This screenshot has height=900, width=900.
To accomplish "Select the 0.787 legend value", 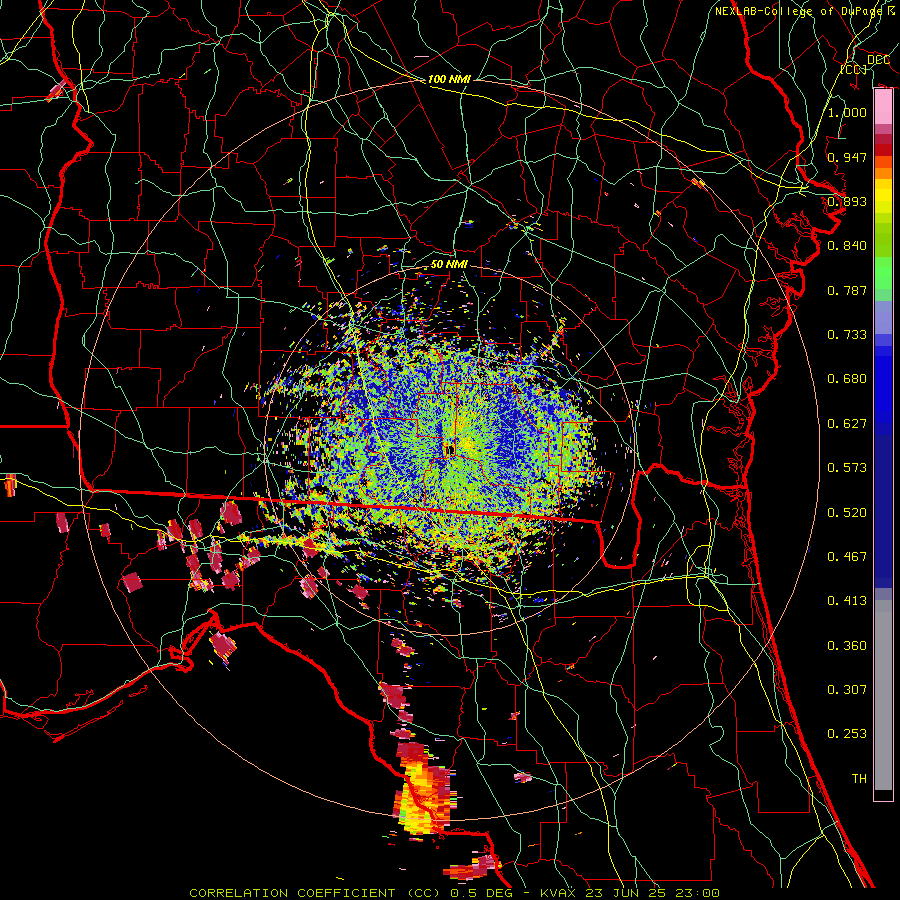I will pyautogui.click(x=847, y=290).
